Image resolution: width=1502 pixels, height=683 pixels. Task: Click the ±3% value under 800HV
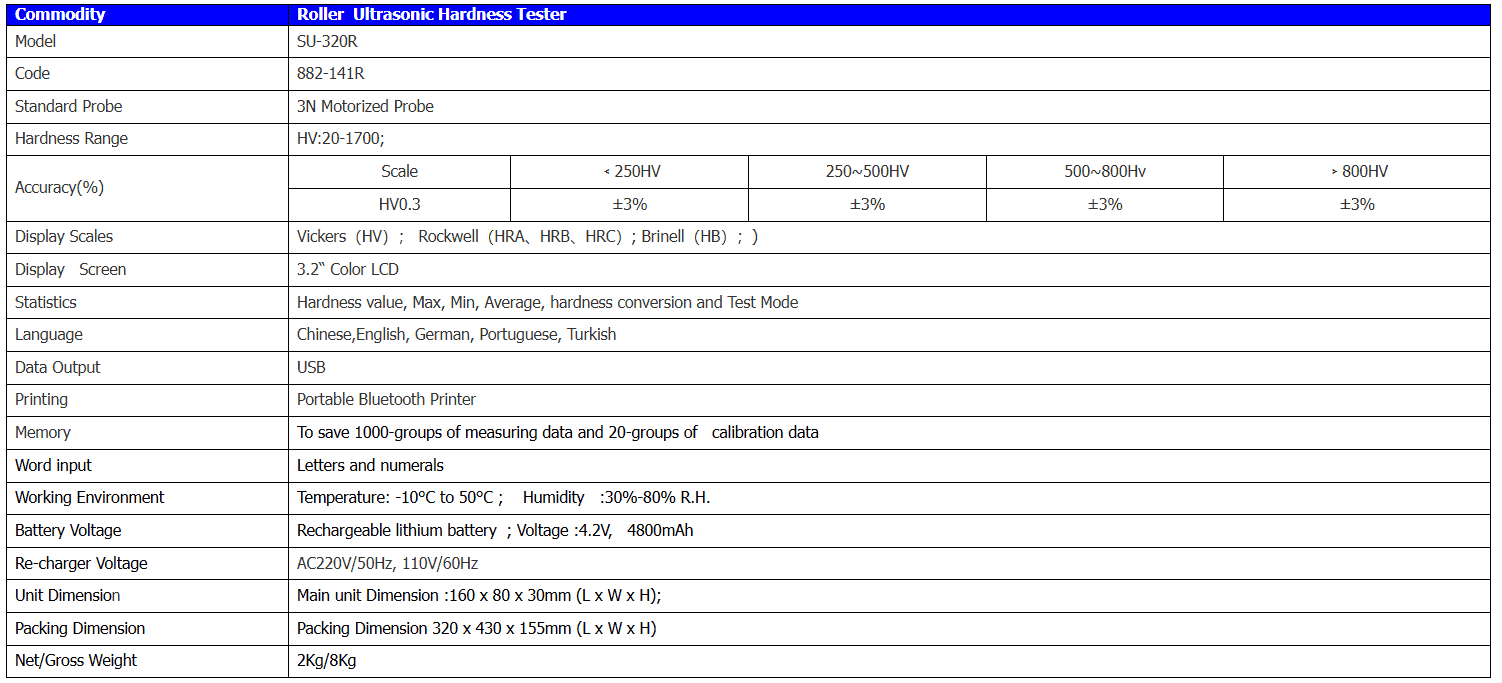pos(1357,204)
